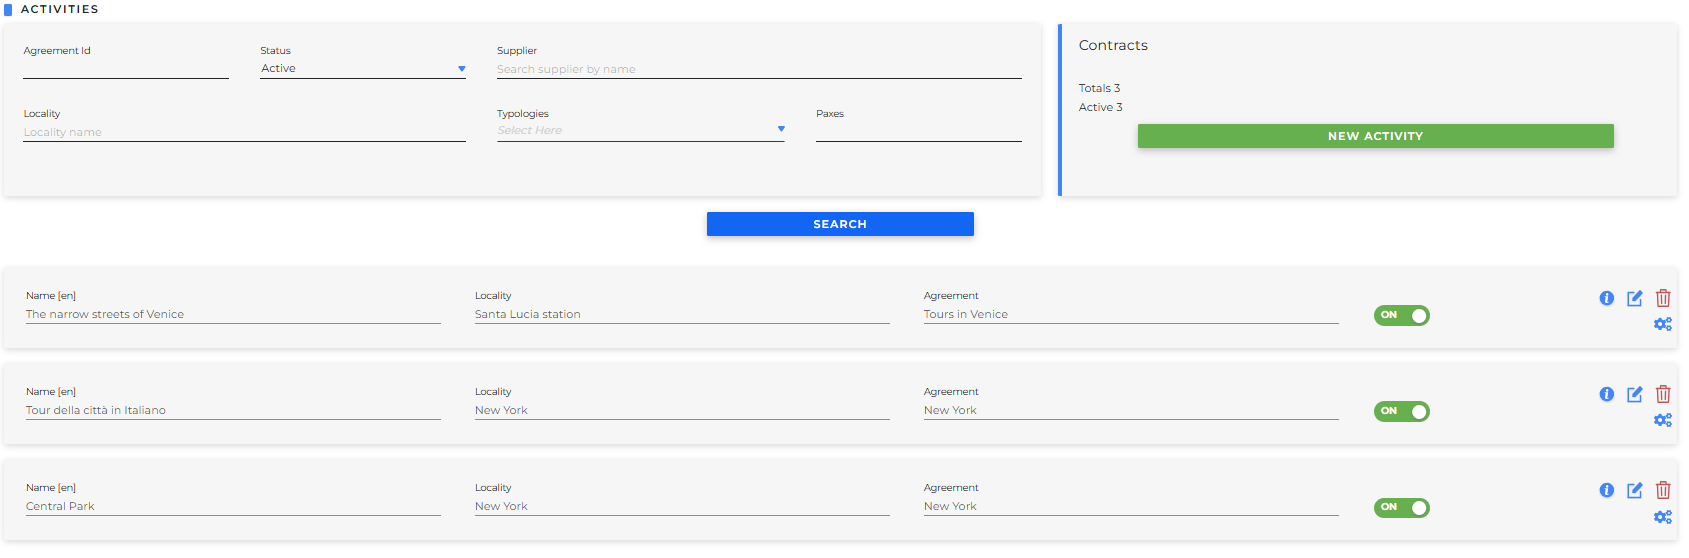
Task: Select the Paxes input field
Action: pyautogui.click(x=918, y=131)
